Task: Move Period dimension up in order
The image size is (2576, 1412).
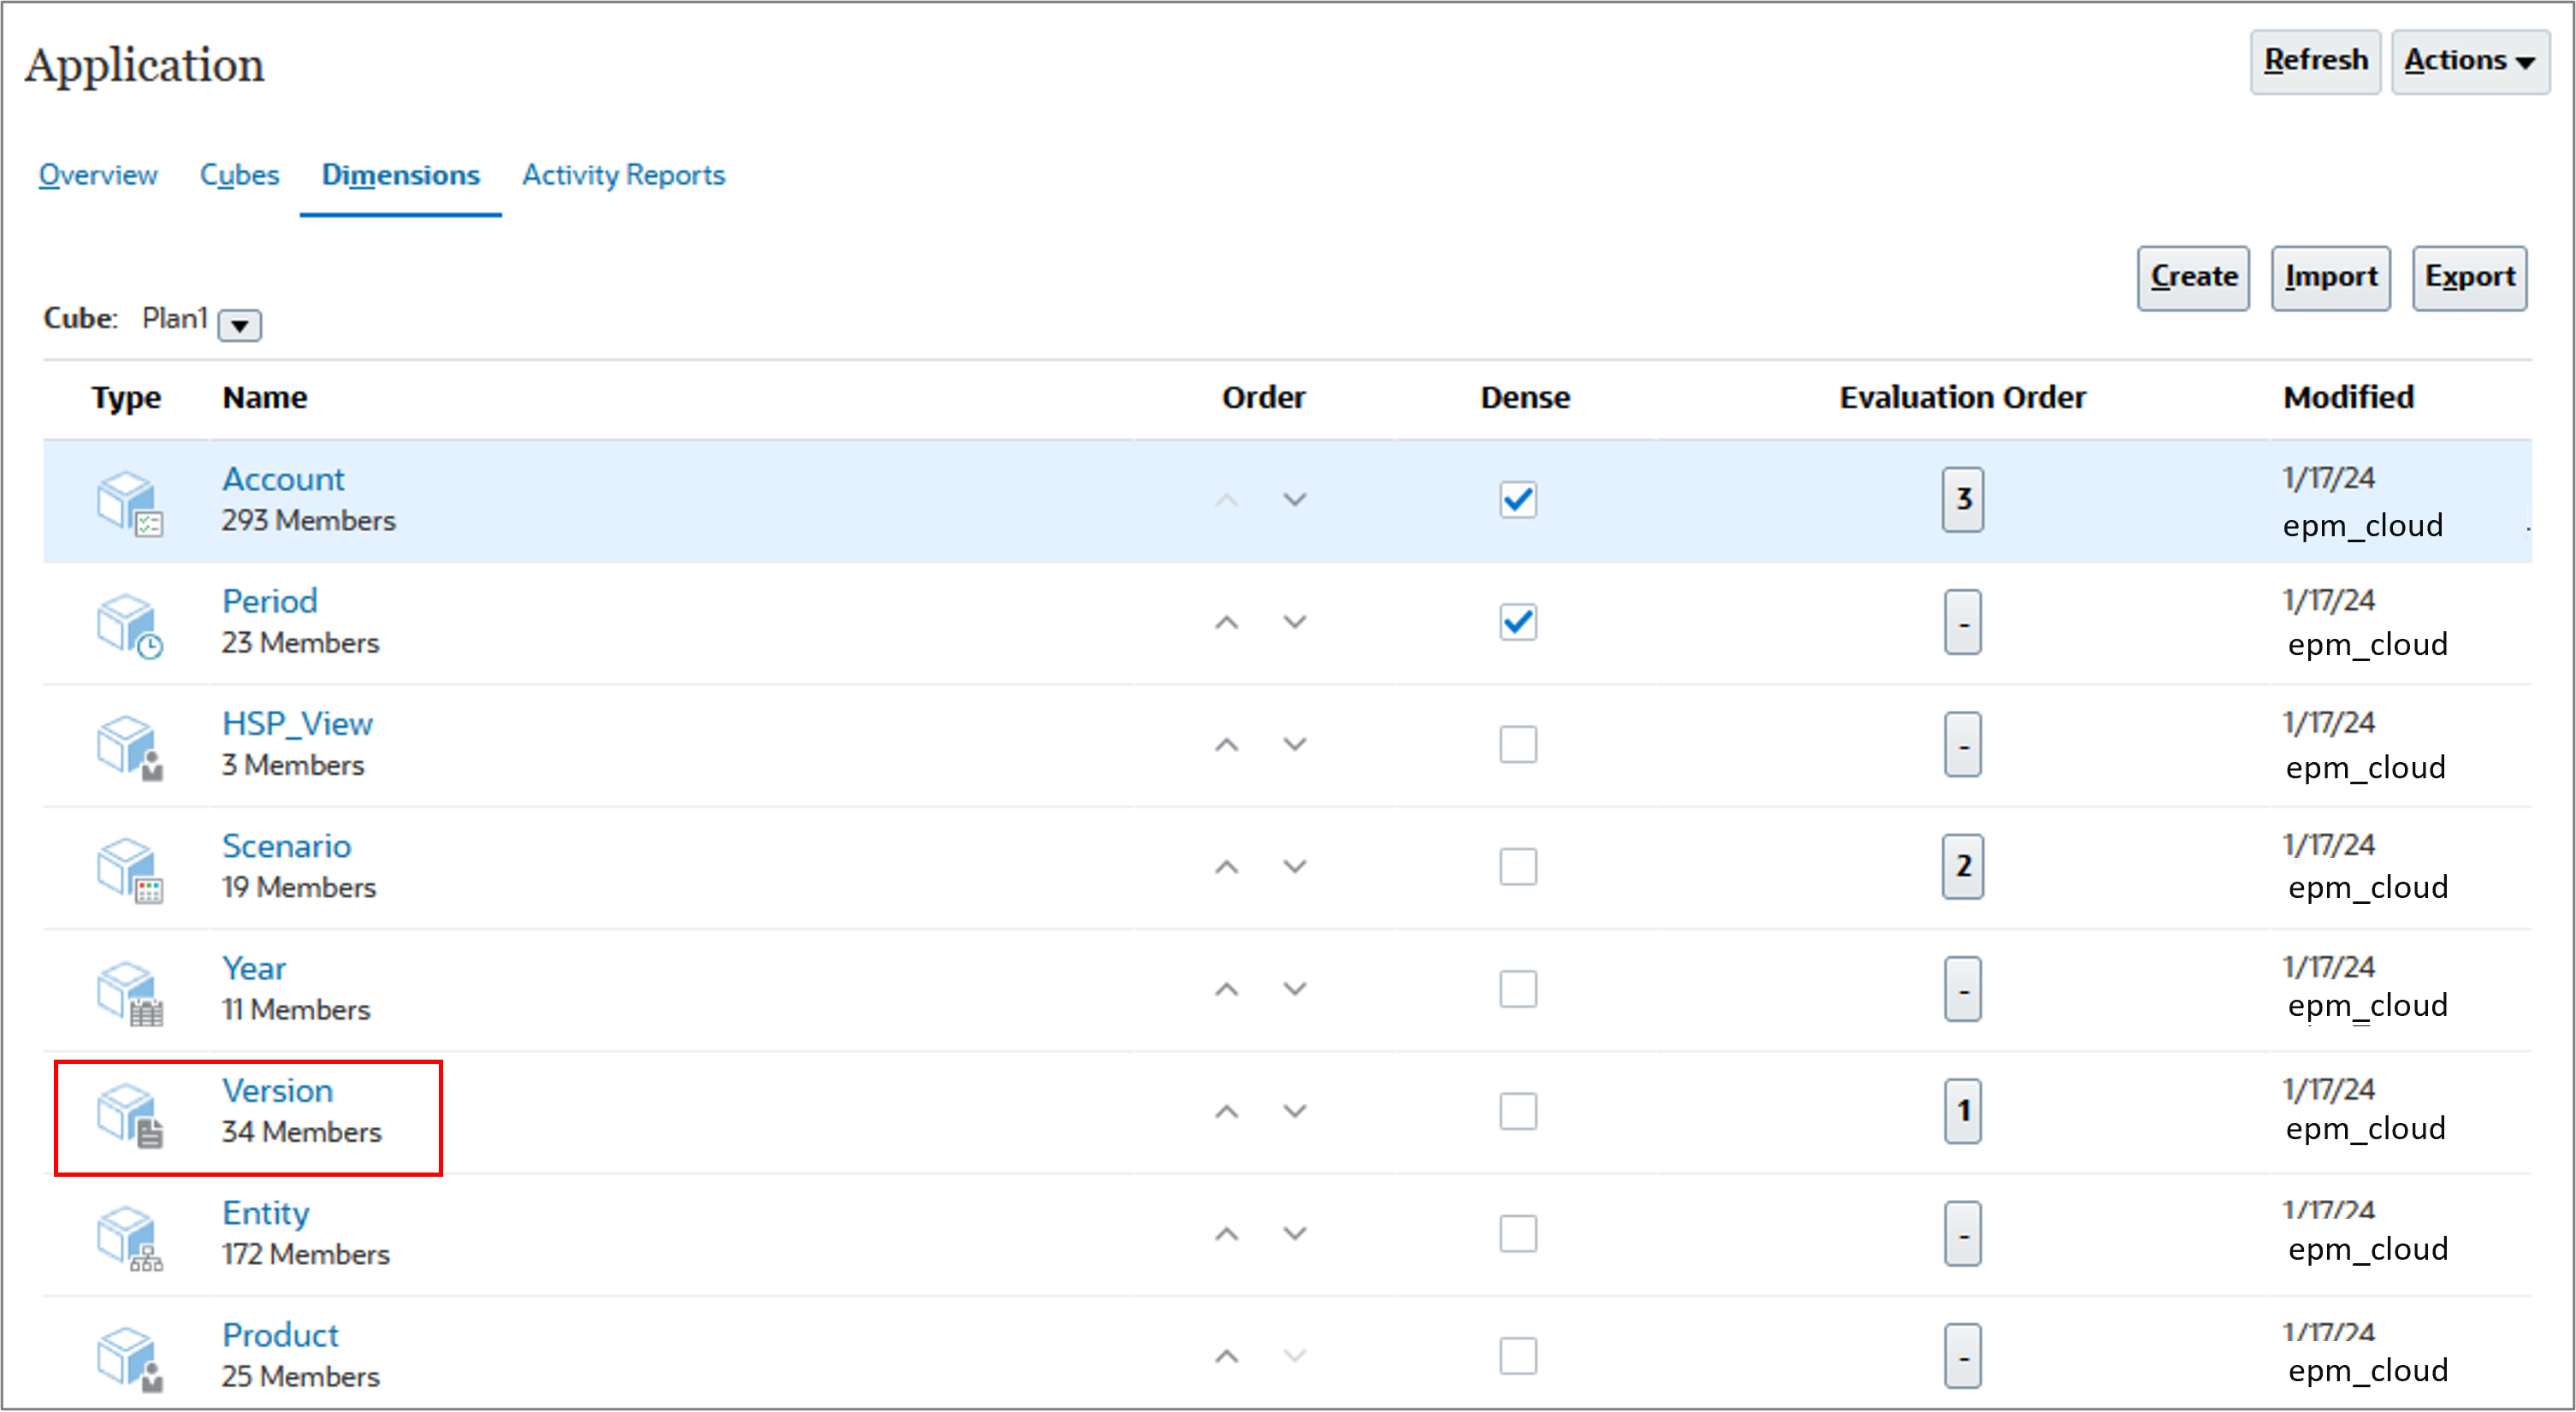Action: click(x=1226, y=623)
